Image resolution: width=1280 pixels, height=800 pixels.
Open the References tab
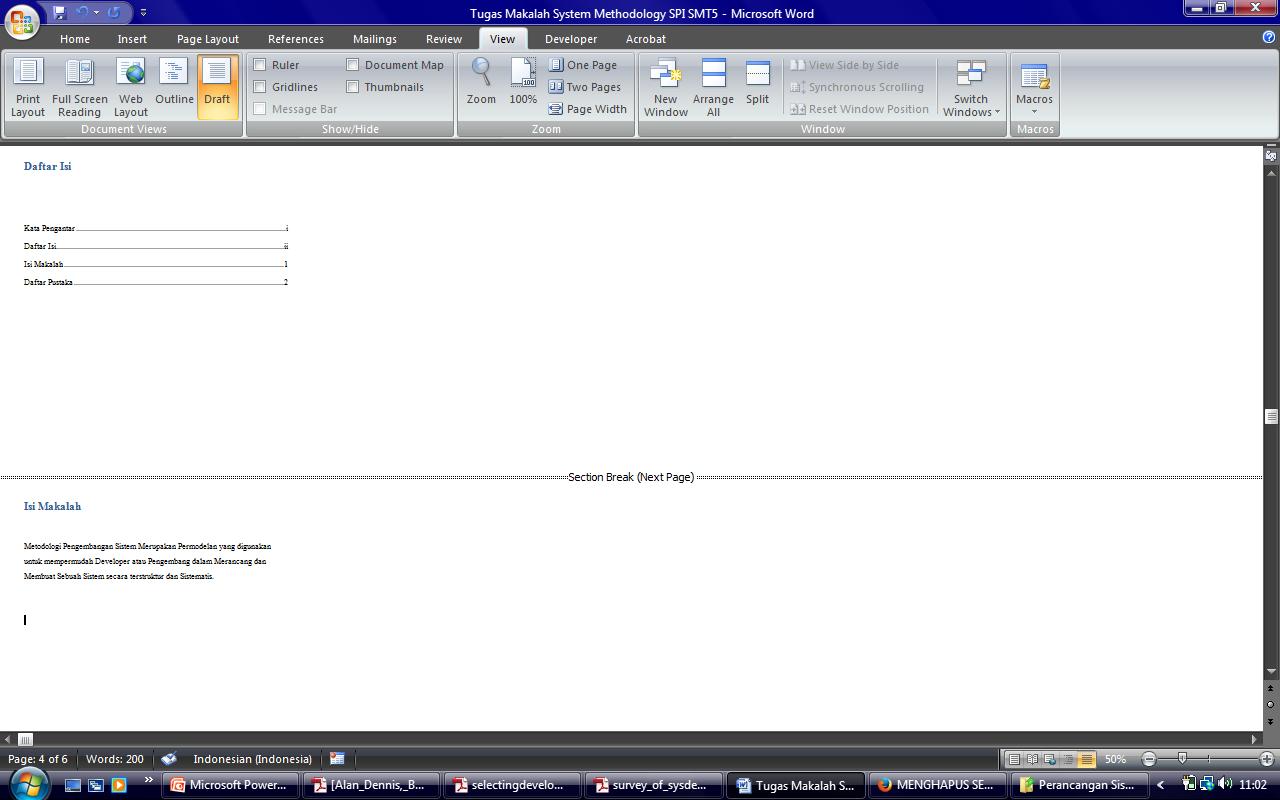(296, 39)
